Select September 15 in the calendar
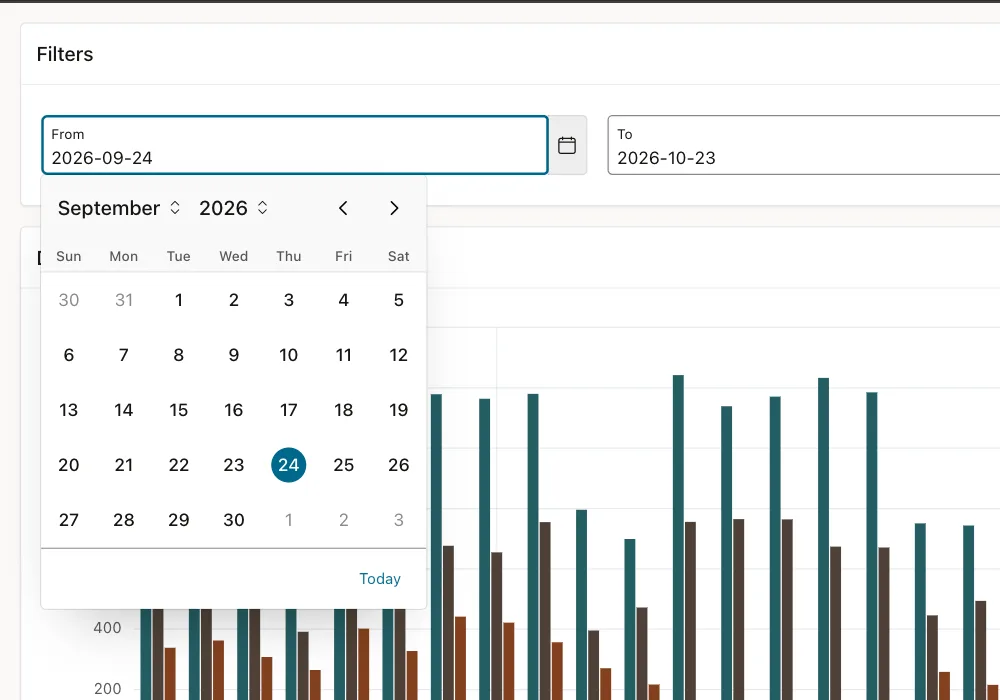Image resolution: width=1000 pixels, height=700 pixels. (179, 410)
